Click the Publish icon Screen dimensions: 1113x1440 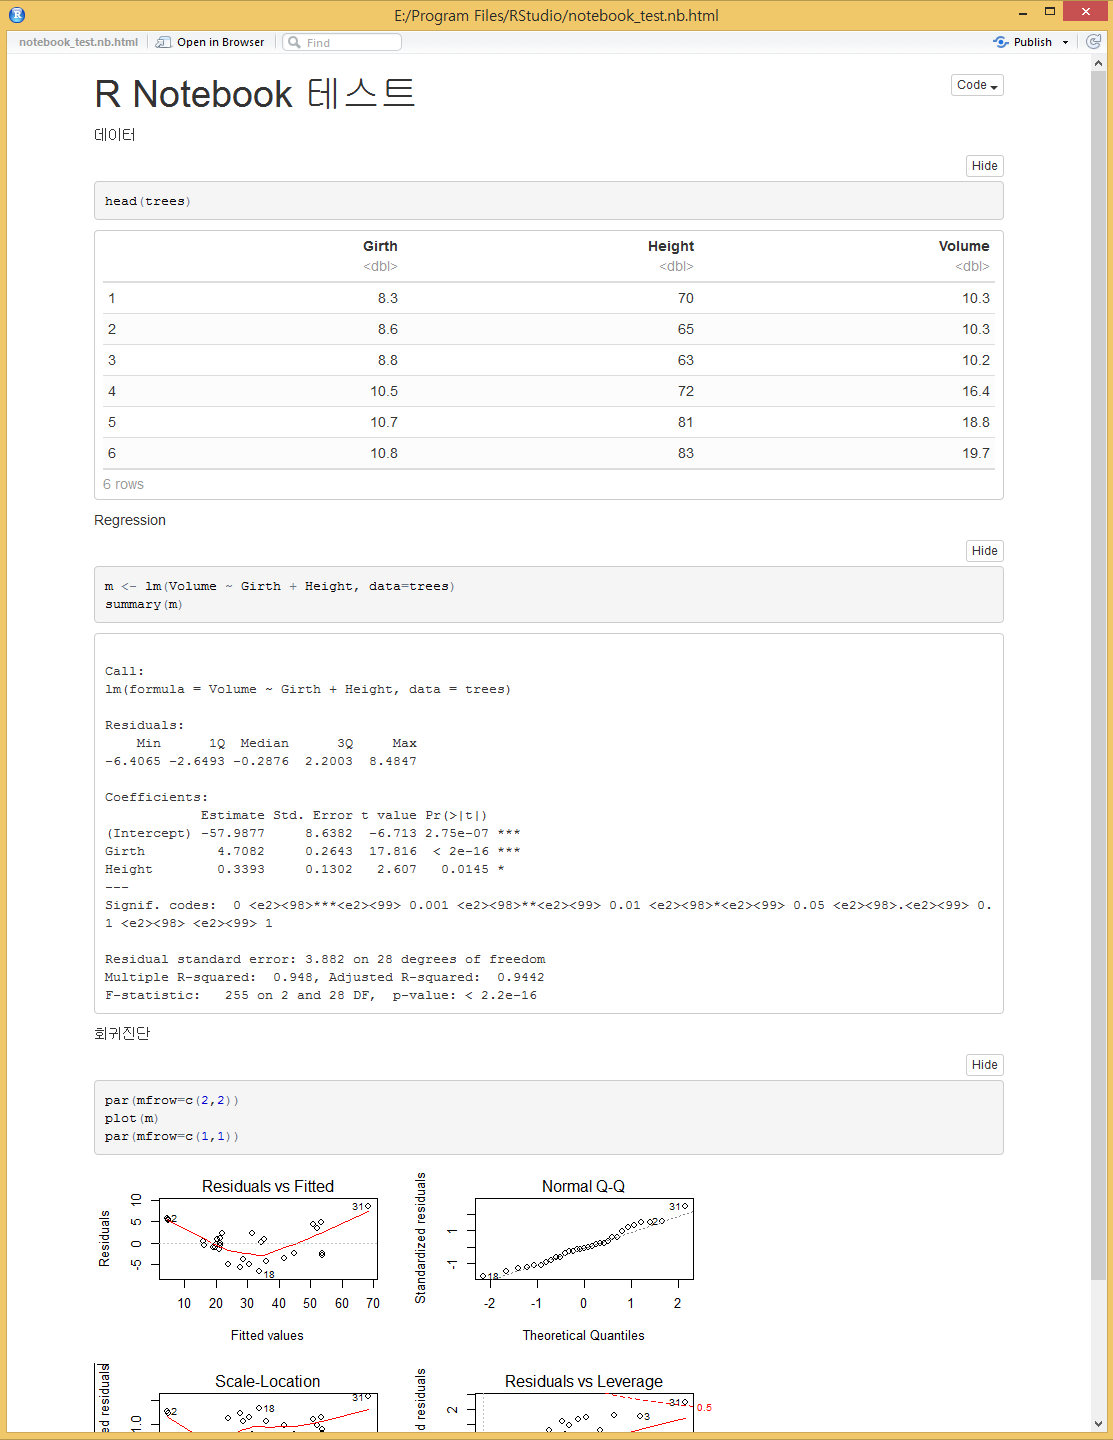[x=1001, y=42]
